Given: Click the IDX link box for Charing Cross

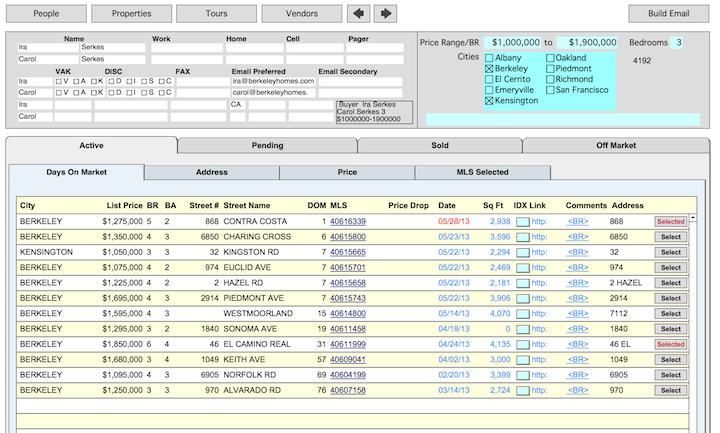Looking at the screenshot, I should click(x=522, y=237).
